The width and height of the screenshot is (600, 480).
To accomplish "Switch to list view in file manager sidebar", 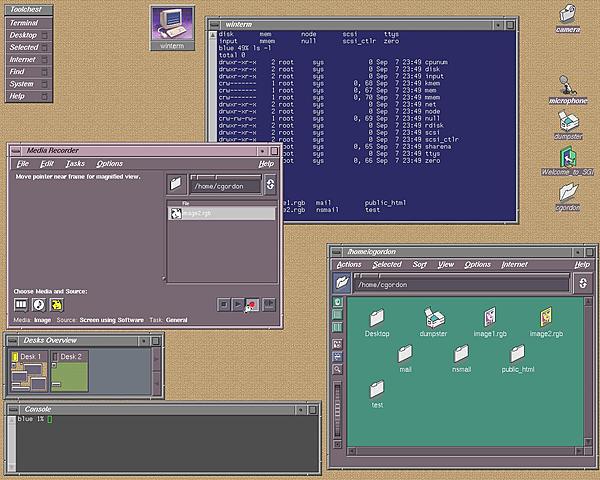I will coord(337,315).
